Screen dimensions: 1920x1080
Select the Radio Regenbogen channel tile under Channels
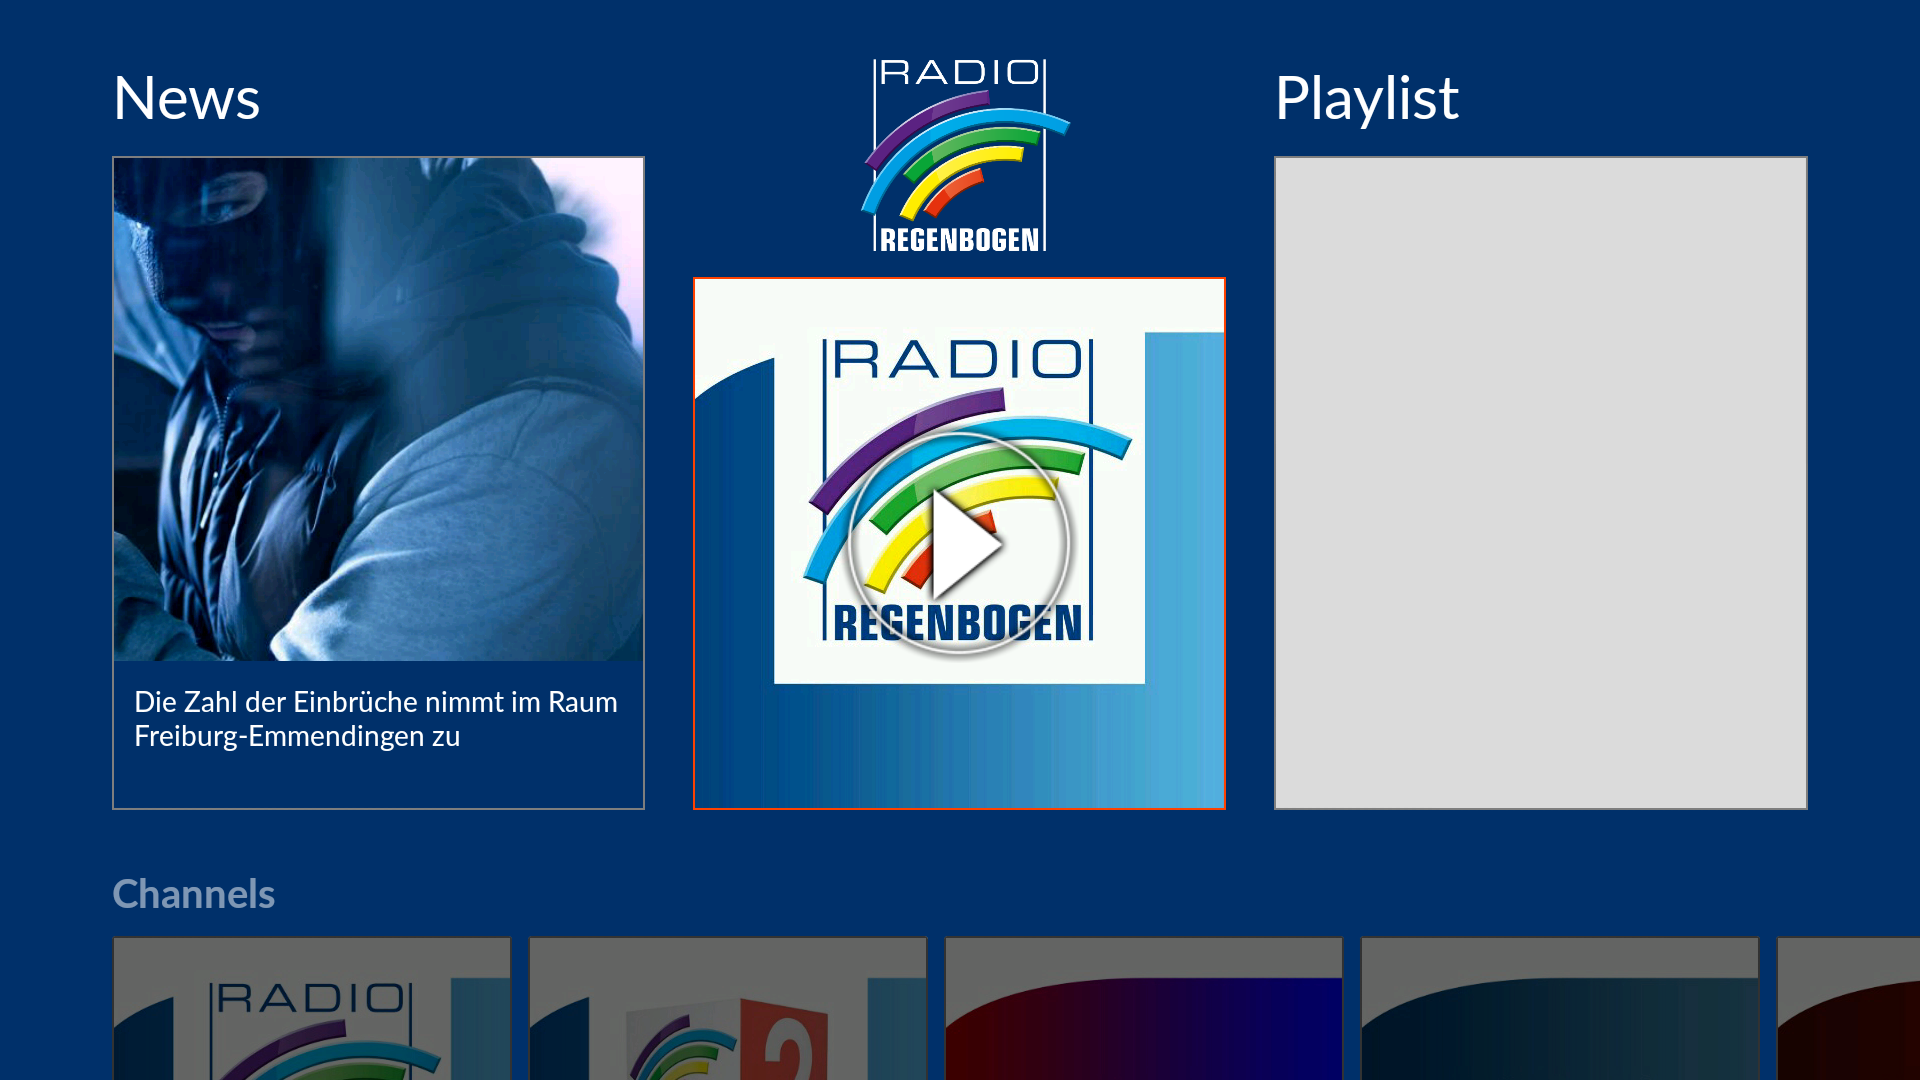point(311,1008)
